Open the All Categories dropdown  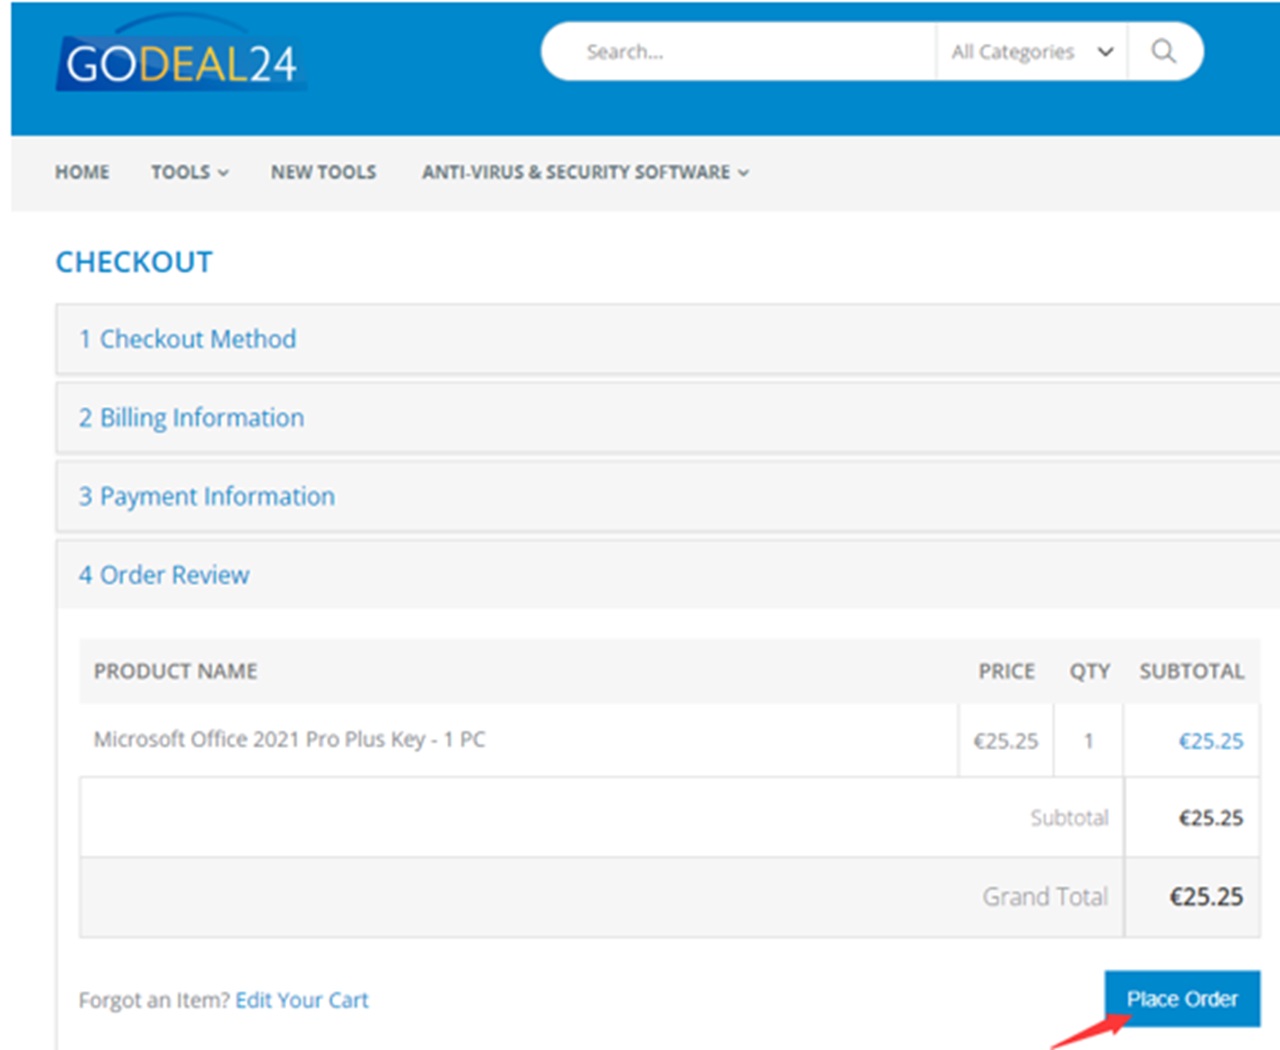(1032, 52)
